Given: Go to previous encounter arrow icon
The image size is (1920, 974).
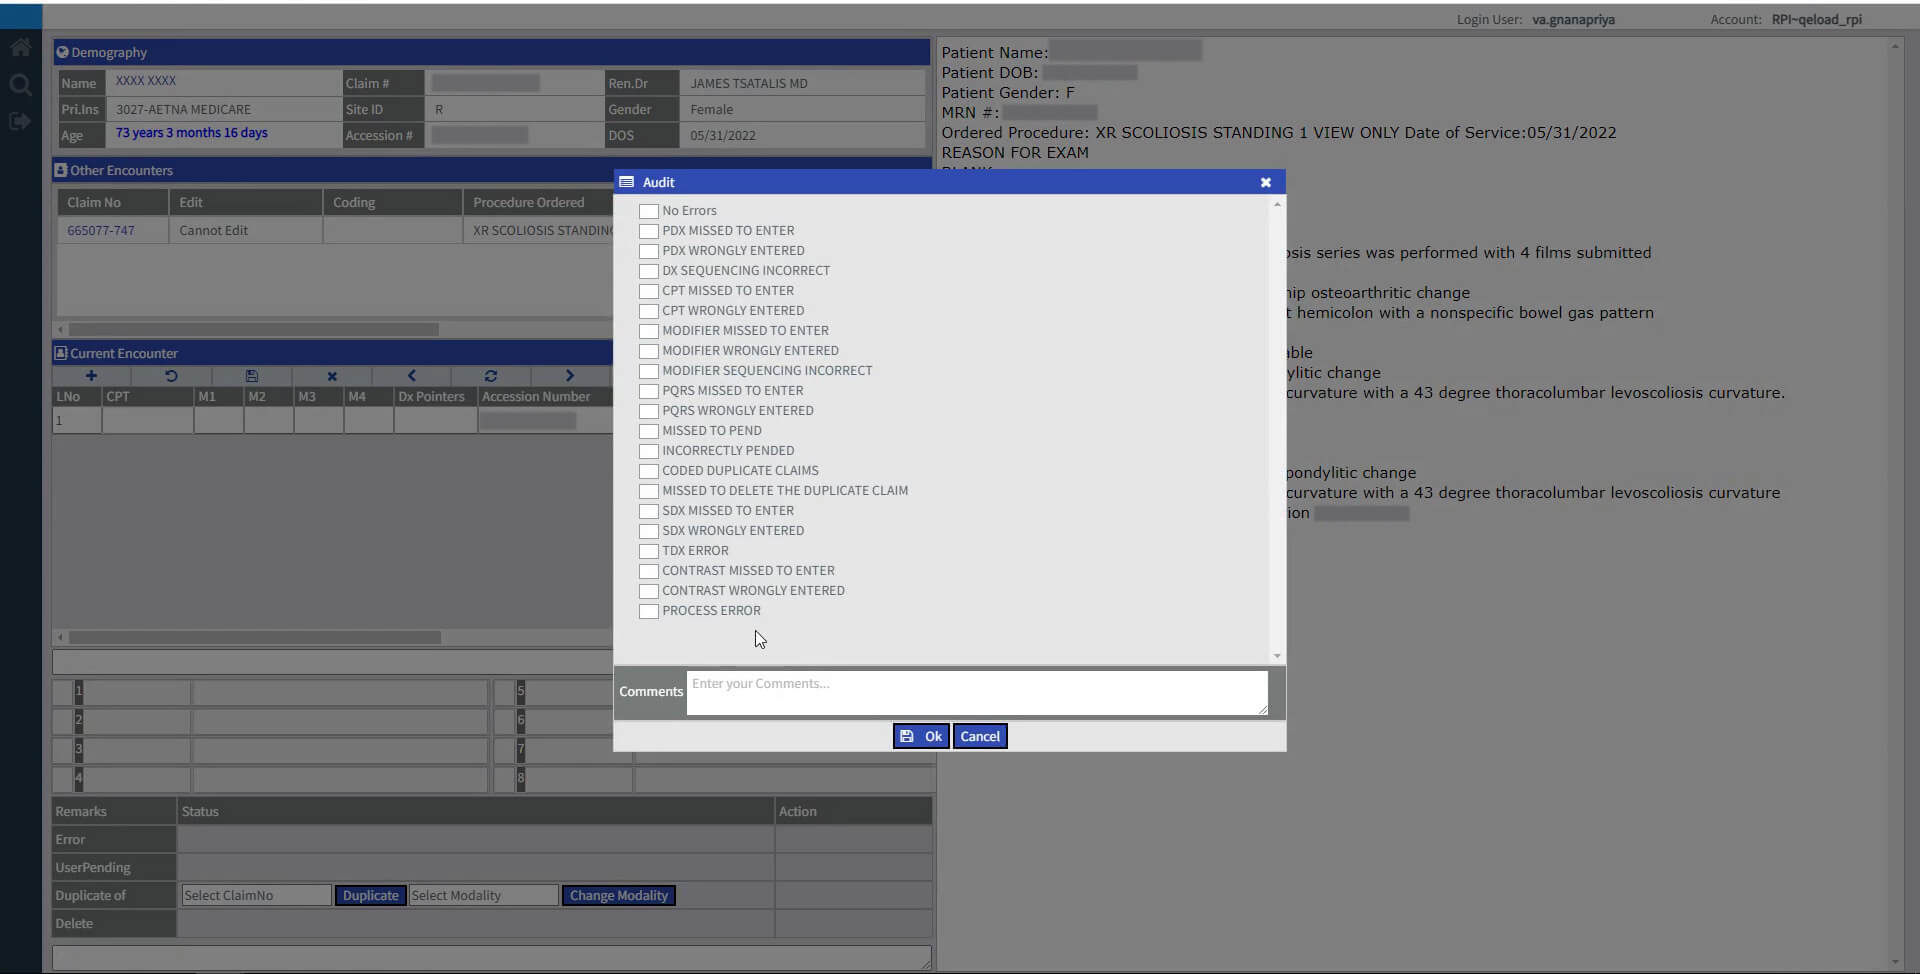Looking at the screenshot, I should tap(411, 376).
